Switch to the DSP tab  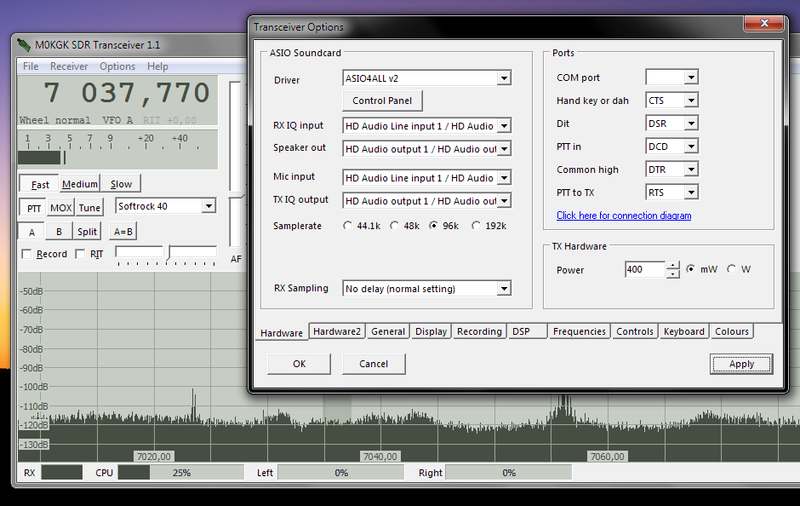coord(521,331)
